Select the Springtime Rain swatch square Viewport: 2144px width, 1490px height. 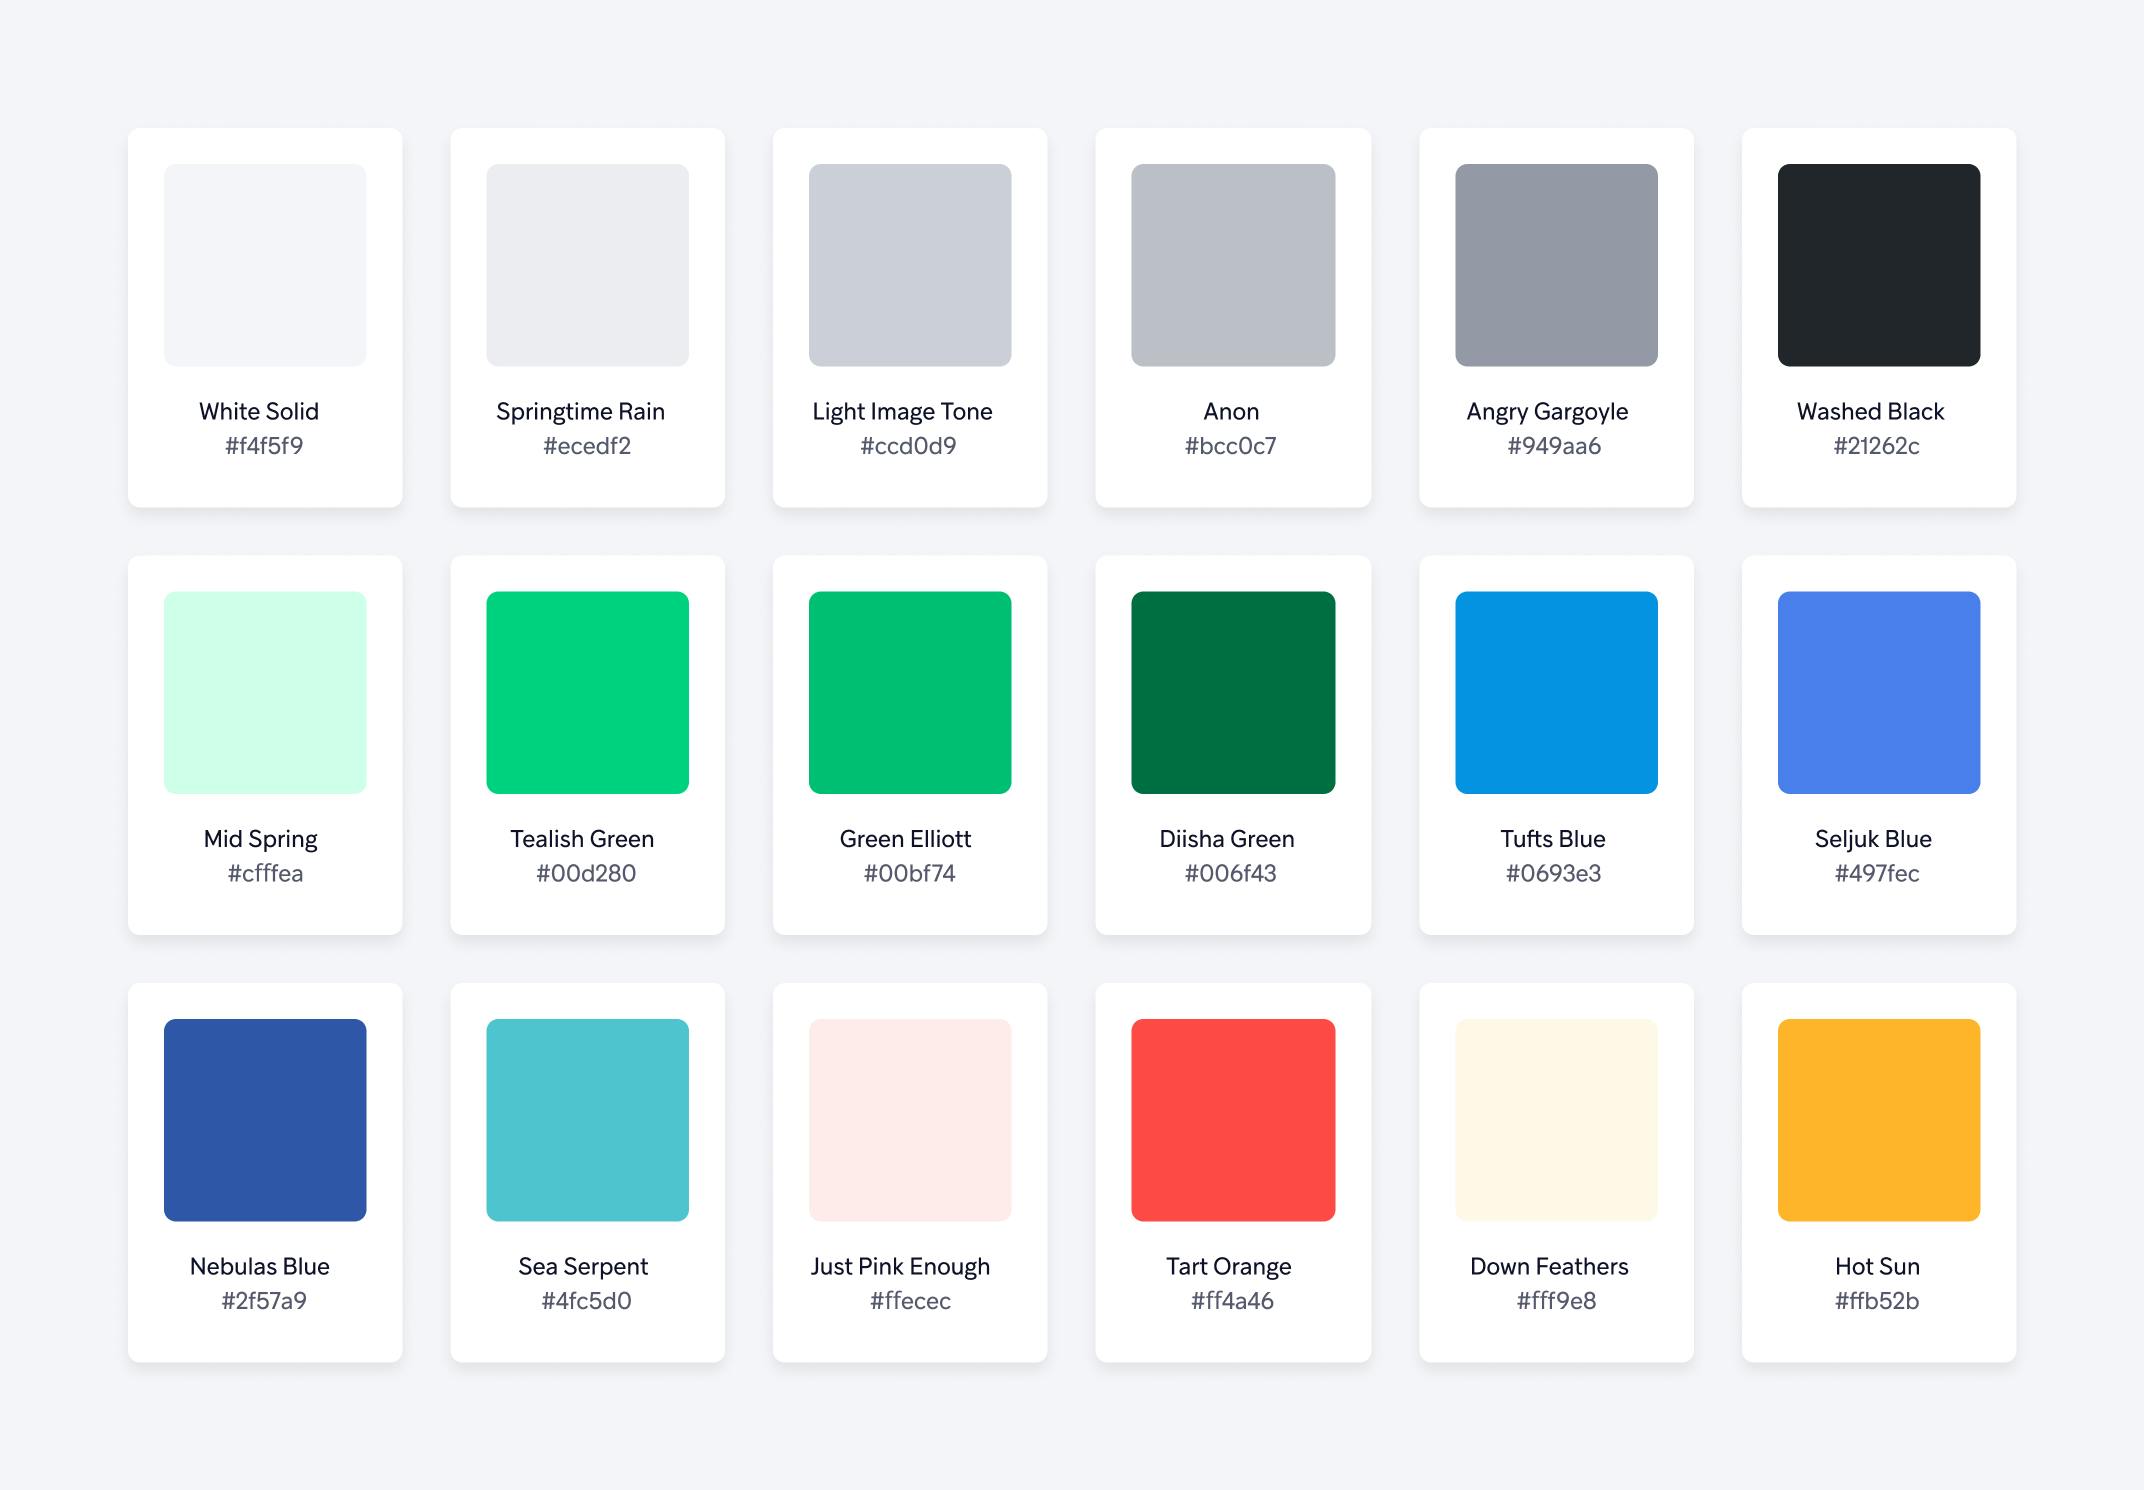(587, 265)
